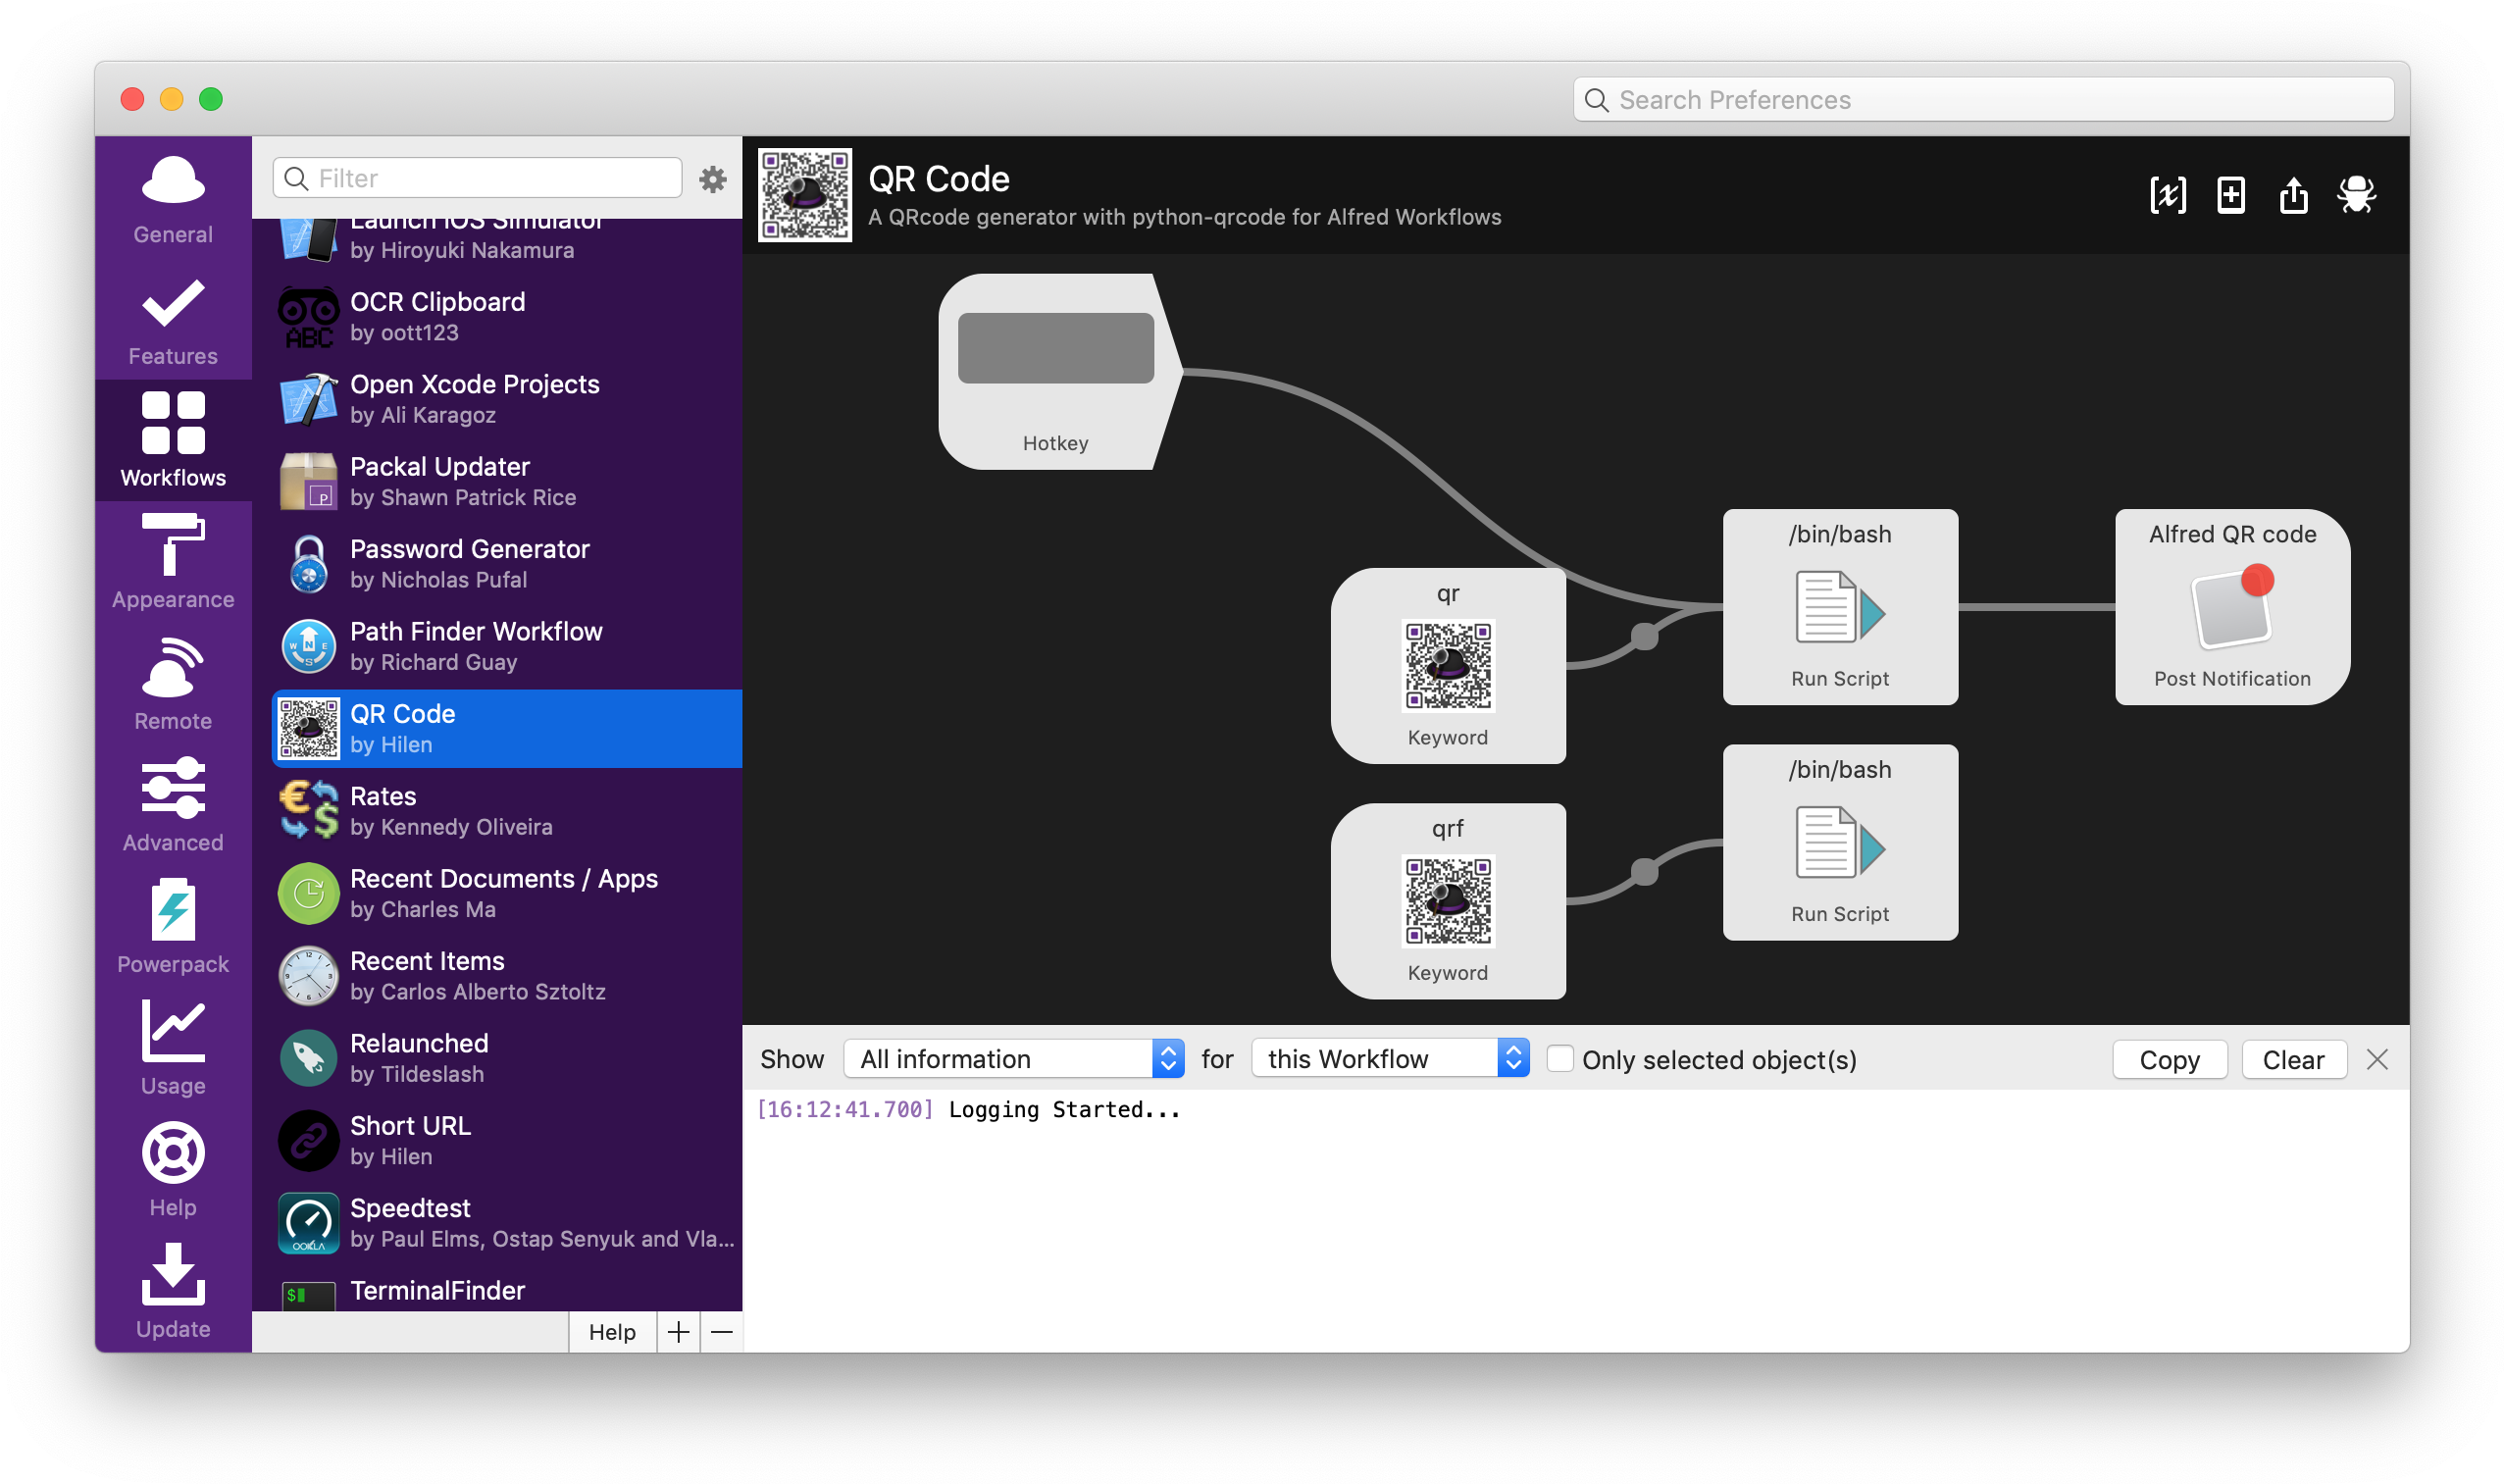
Task: Select the qr Keyword object
Action: click(x=1448, y=666)
